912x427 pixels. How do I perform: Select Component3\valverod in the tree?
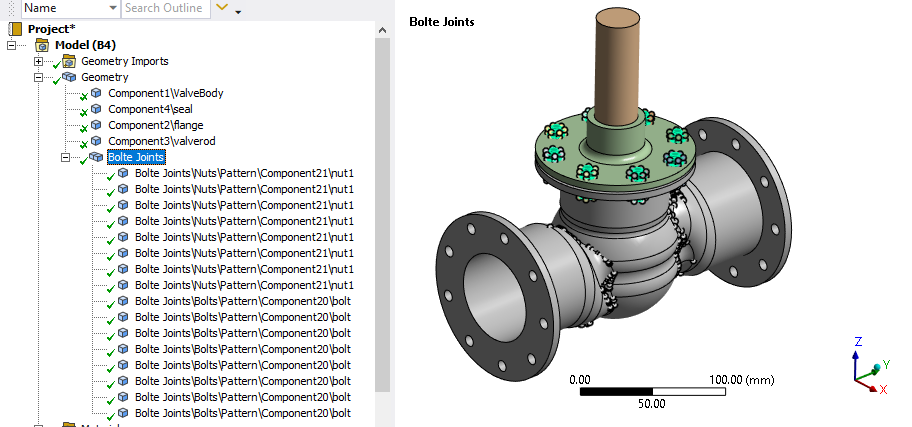click(x=162, y=141)
